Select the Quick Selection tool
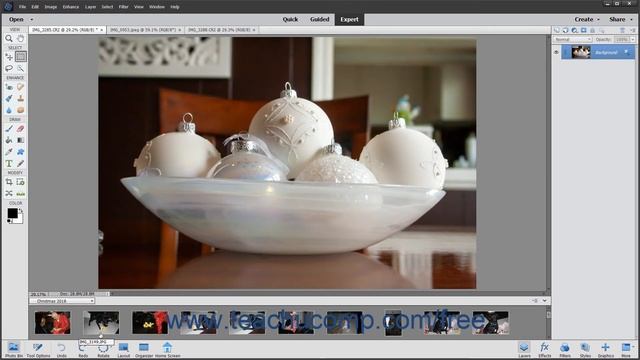This screenshot has width=640, height=360. (20, 68)
